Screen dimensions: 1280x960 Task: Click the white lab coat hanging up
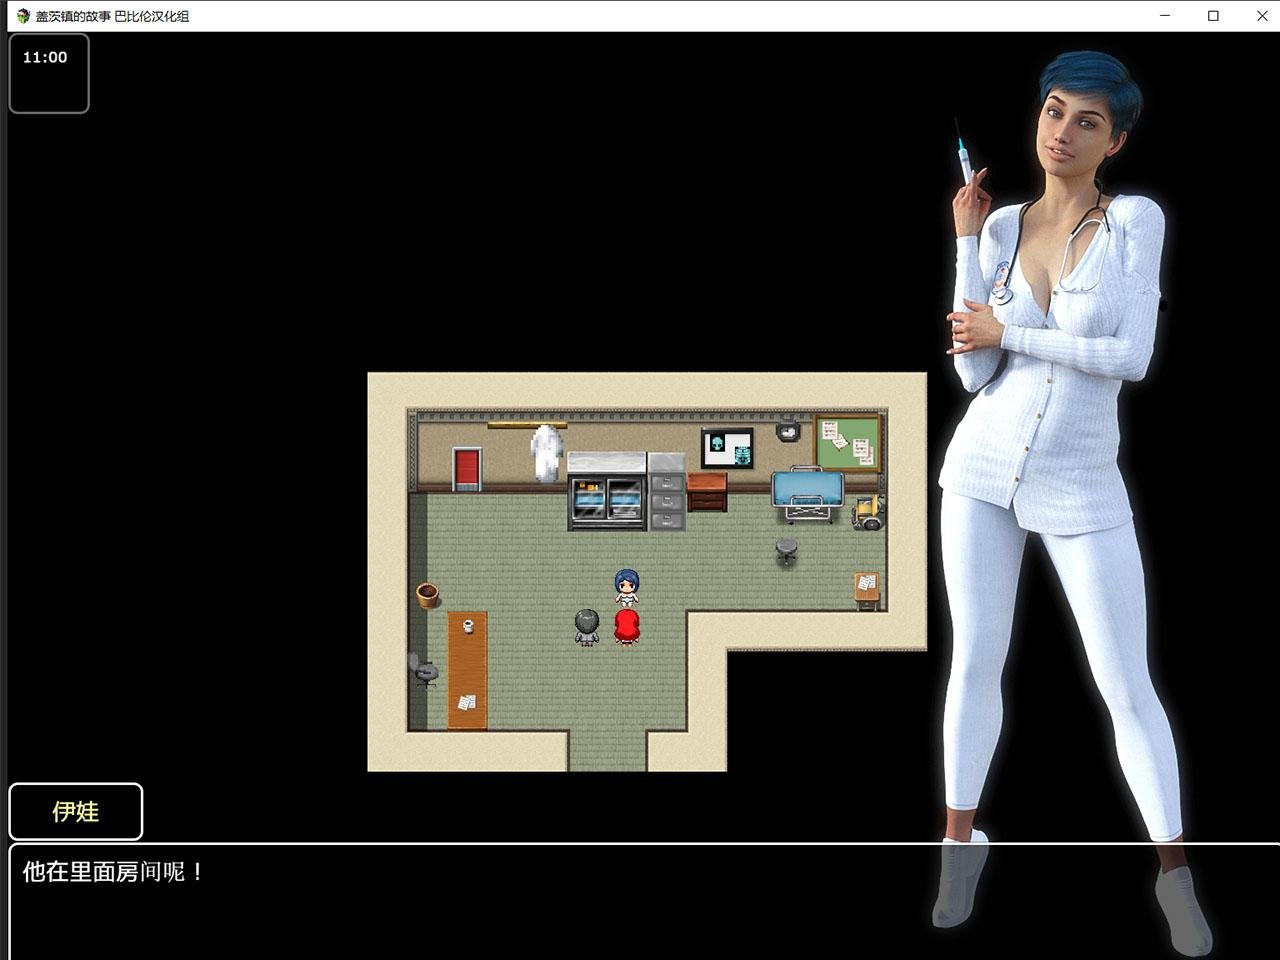click(x=546, y=453)
